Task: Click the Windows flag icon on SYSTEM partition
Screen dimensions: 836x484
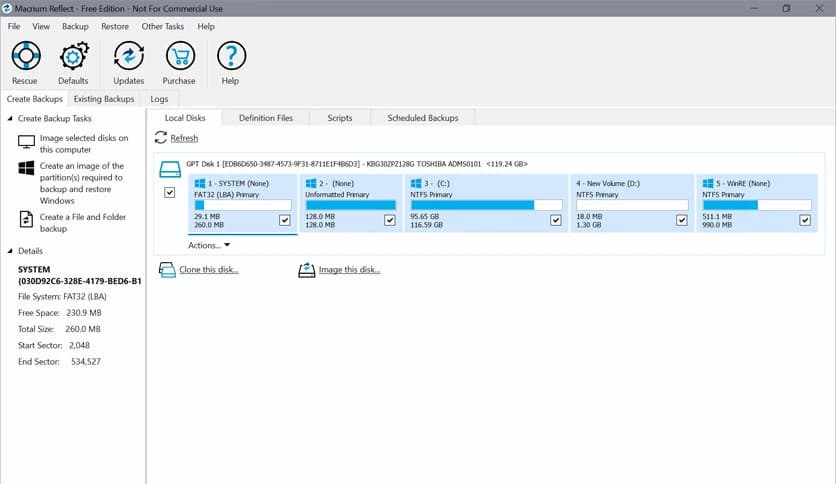Action: pos(200,183)
